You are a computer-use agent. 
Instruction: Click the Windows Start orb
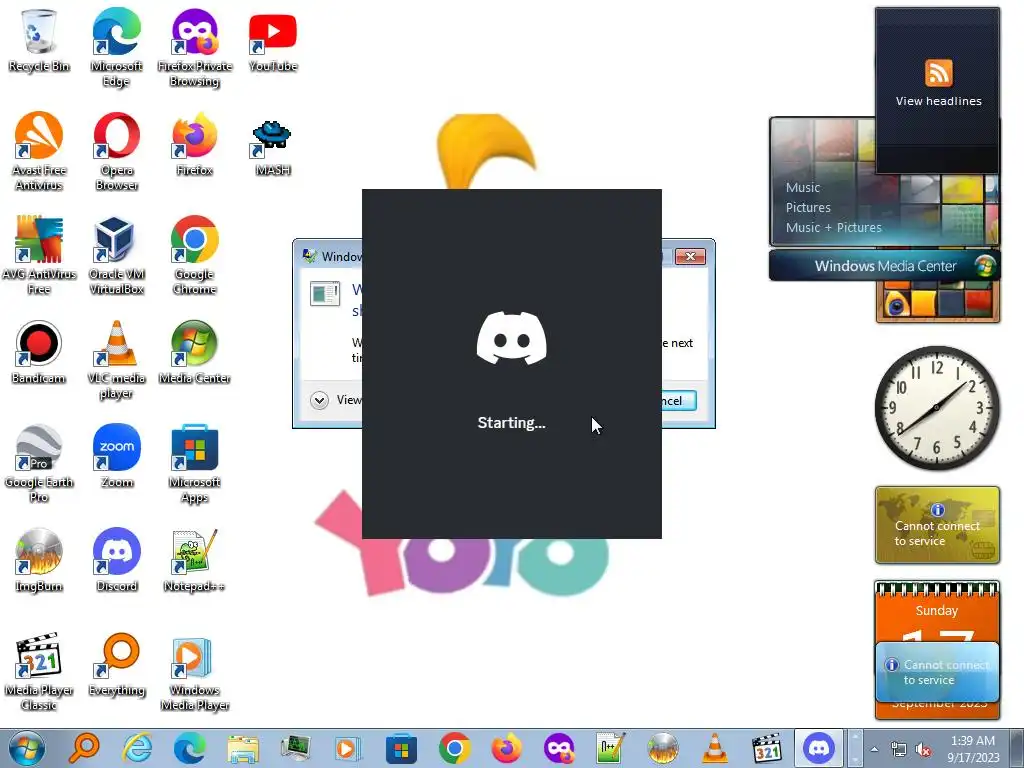27,748
